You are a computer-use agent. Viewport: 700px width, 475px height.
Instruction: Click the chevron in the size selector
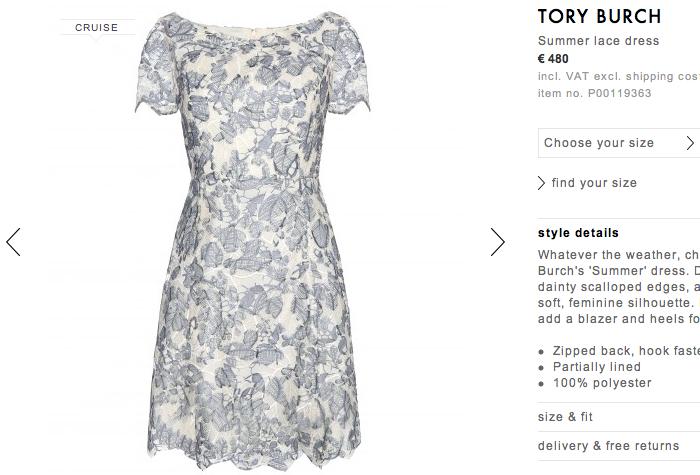(690, 143)
